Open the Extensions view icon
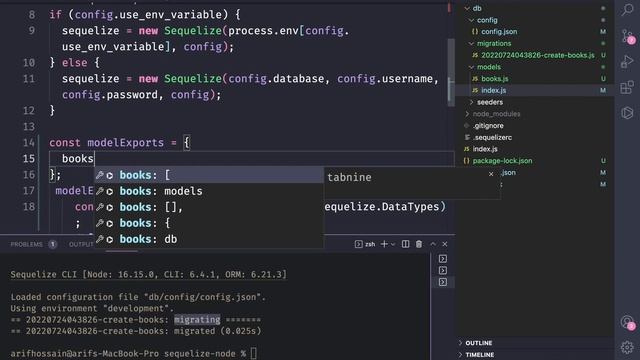Screen dimensions: 640x360 [x=627, y=87]
